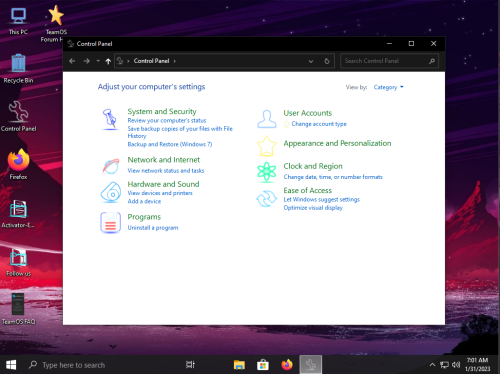
Task: Open Microsoft Store from taskbar
Action: point(263,365)
